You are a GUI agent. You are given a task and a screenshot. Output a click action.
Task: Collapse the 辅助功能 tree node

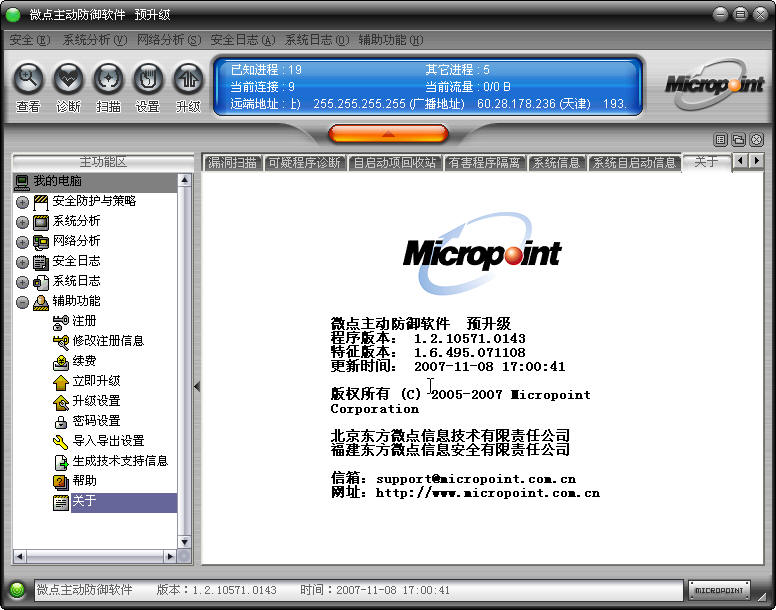[22, 302]
